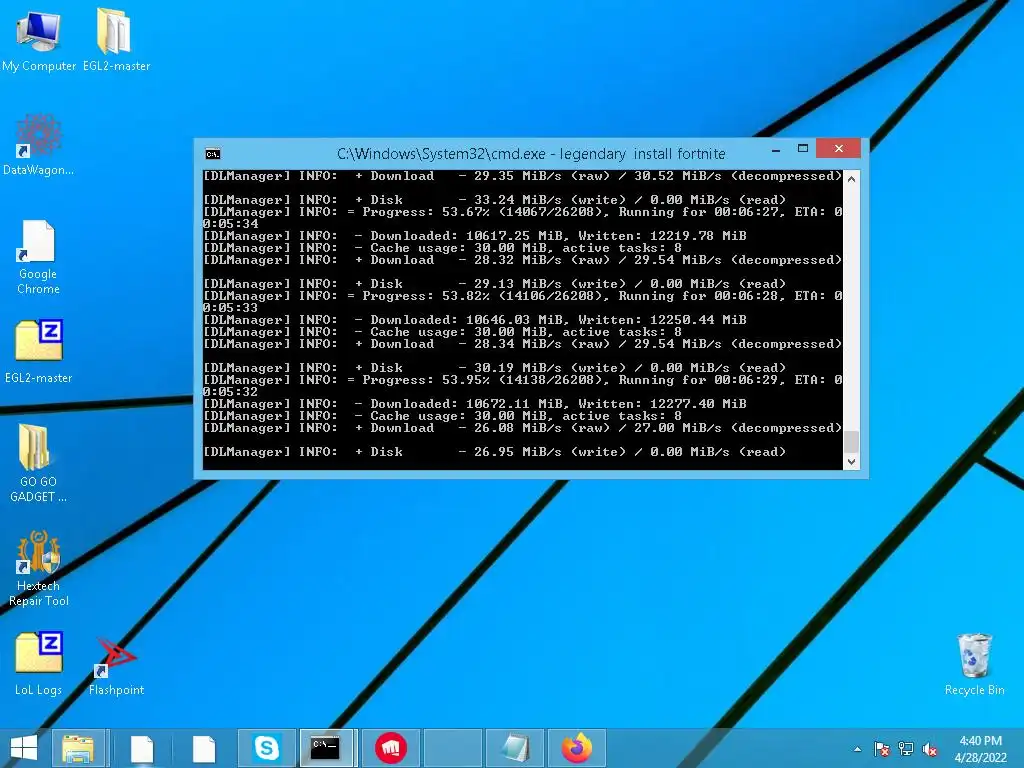
Task: Open File Explorer from the taskbar
Action: point(78,748)
